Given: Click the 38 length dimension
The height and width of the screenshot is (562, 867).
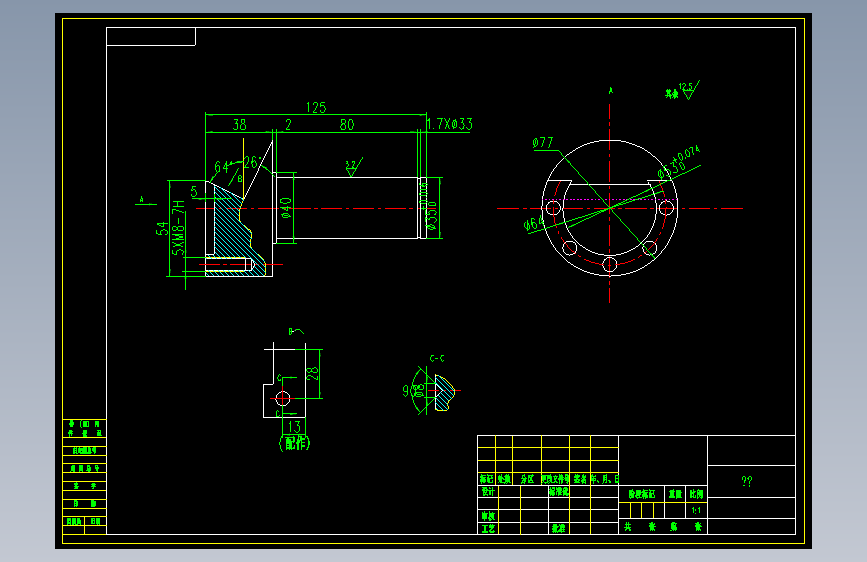Looking at the screenshot, I should click(239, 124).
